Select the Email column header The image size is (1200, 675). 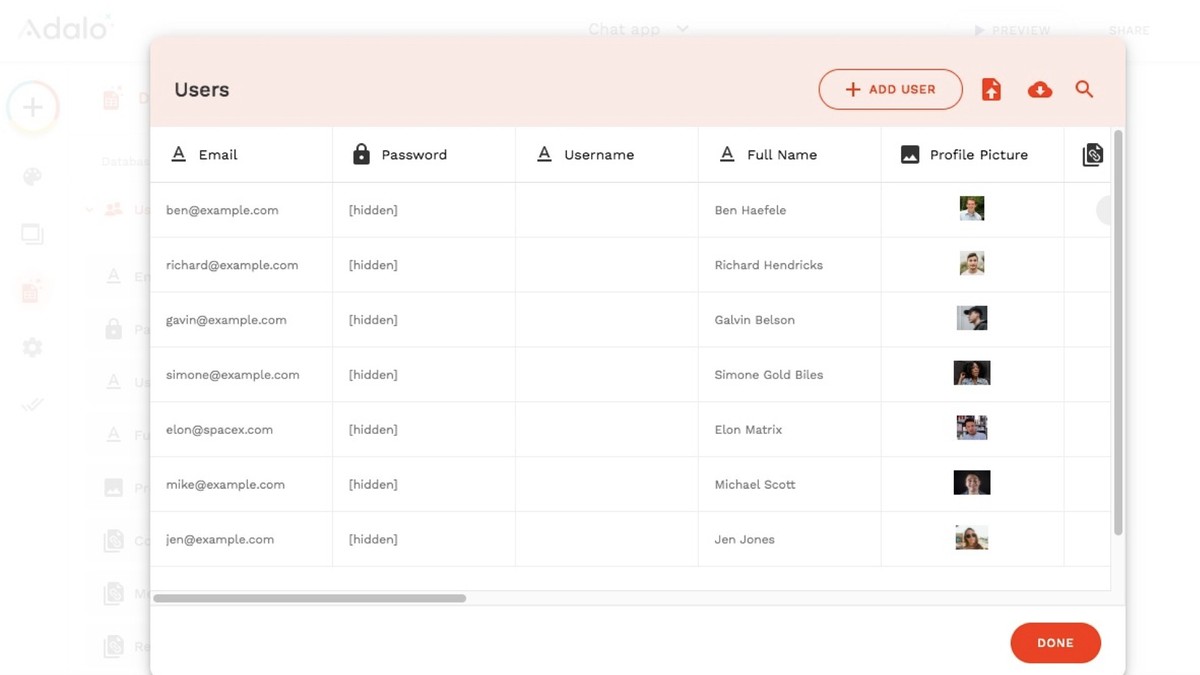(x=218, y=155)
